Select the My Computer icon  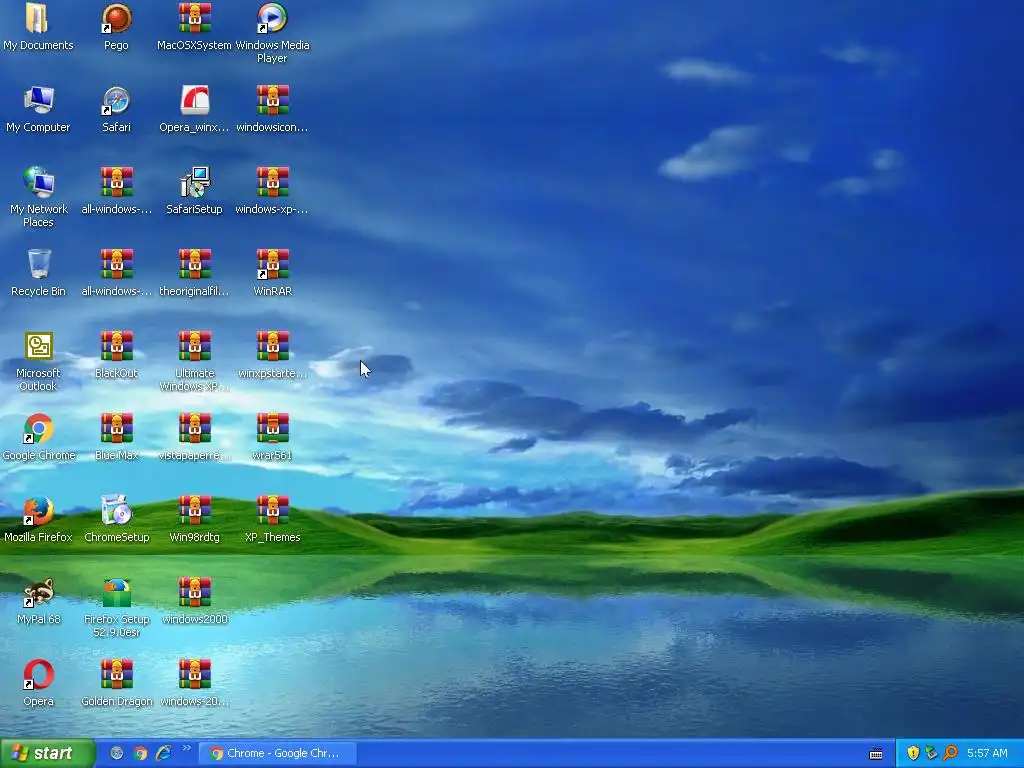(x=38, y=100)
